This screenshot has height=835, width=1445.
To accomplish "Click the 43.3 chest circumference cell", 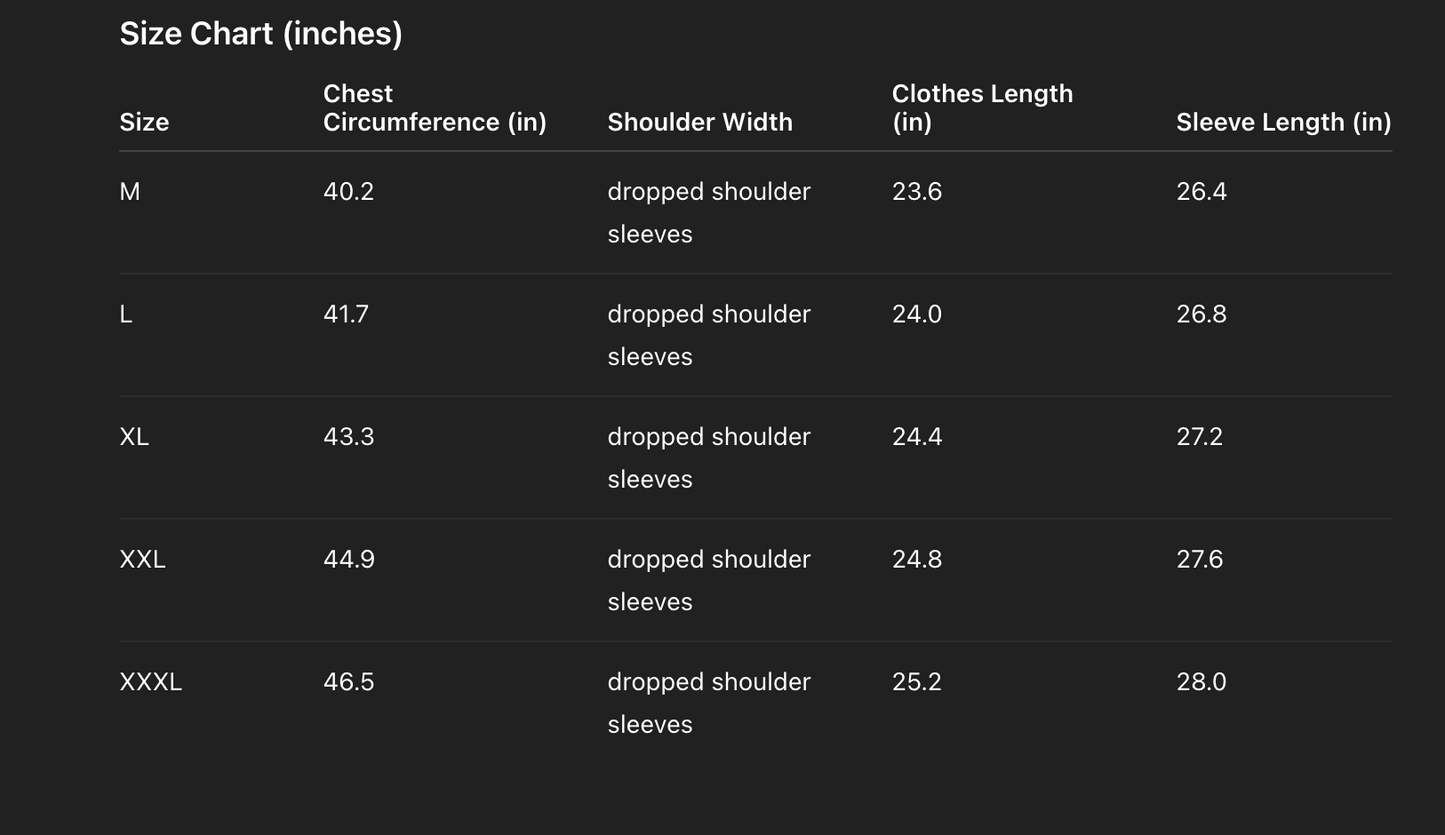I will pyautogui.click(x=348, y=437).
